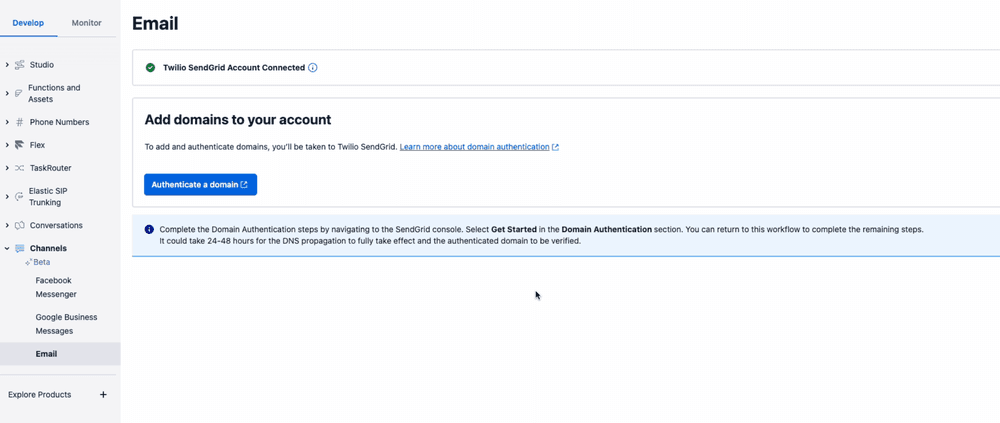This screenshot has height=423, width=1000.
Task: Click the 24-48 hours DNS propagation line
Action: tap(370, 242)
